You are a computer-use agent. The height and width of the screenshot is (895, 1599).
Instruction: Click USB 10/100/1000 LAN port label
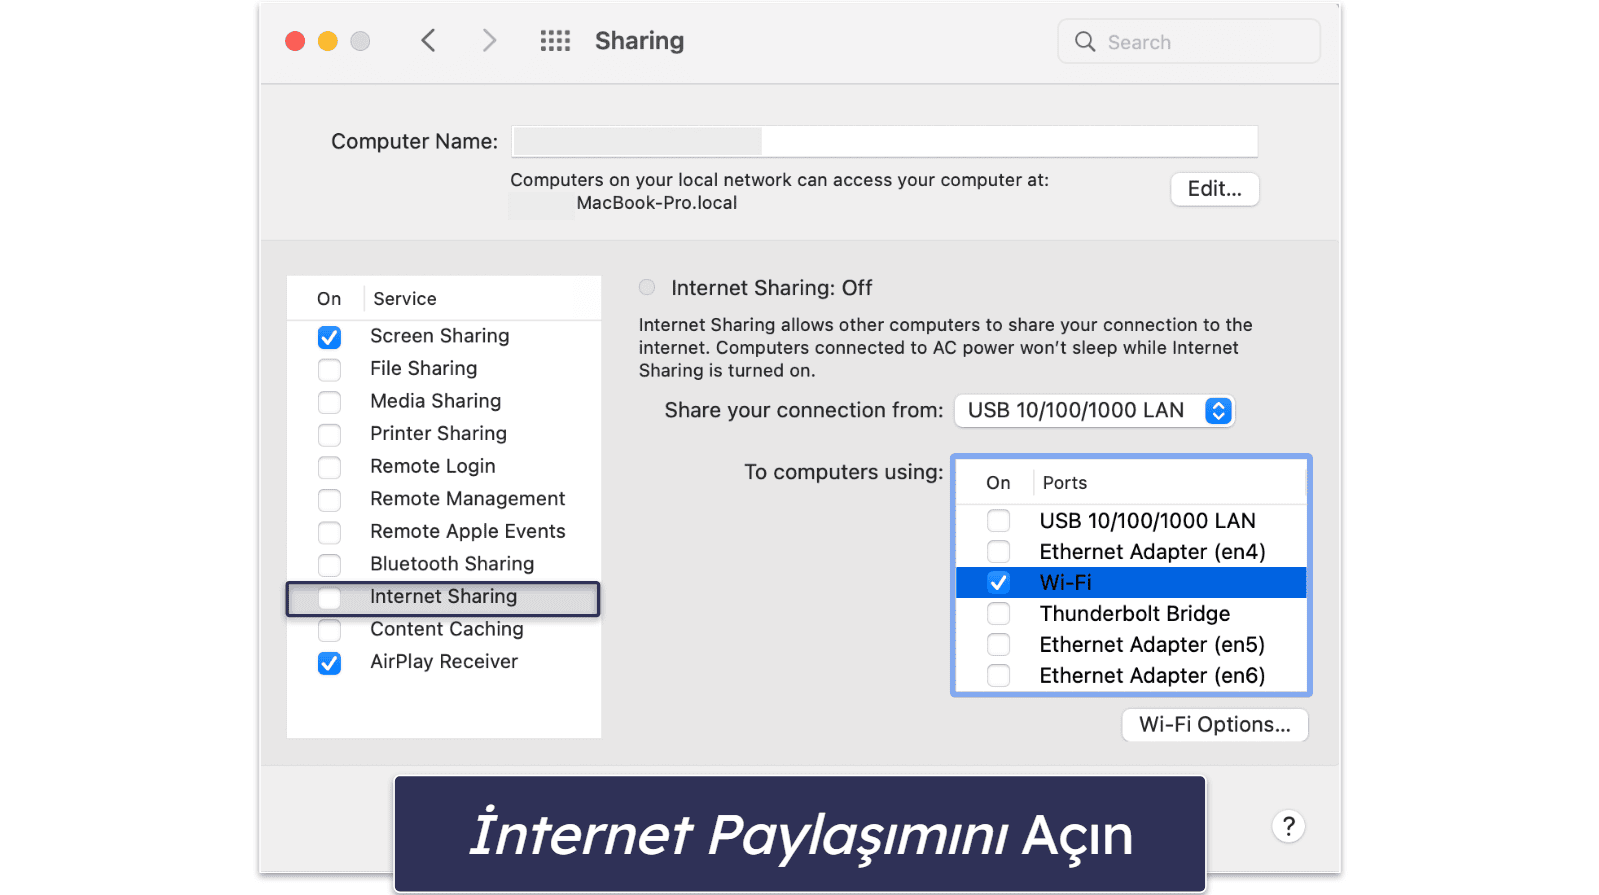click(x=1147, y=521)
